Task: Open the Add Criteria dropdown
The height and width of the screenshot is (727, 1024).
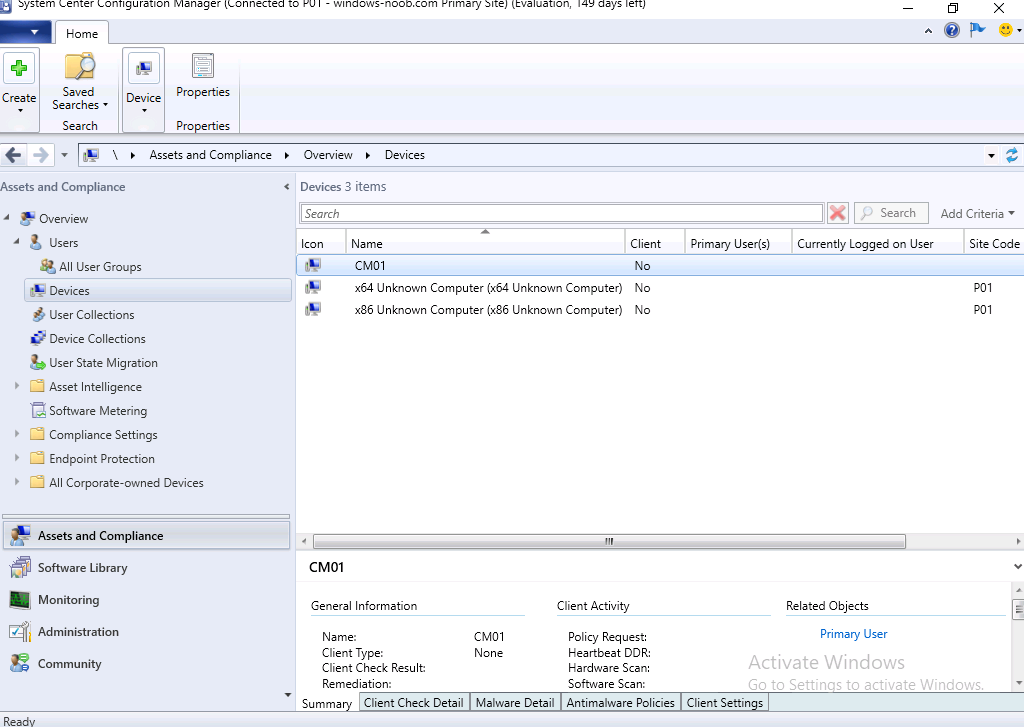Action: (x=978, y=214)
